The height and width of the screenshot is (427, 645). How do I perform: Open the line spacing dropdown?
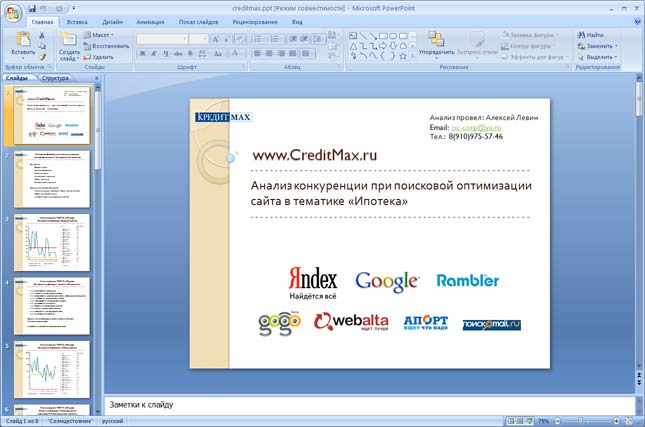point(319,39)
